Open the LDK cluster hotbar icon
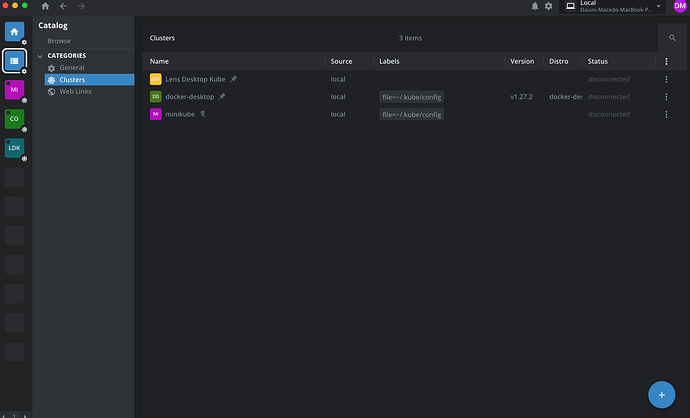 [14, 148]
